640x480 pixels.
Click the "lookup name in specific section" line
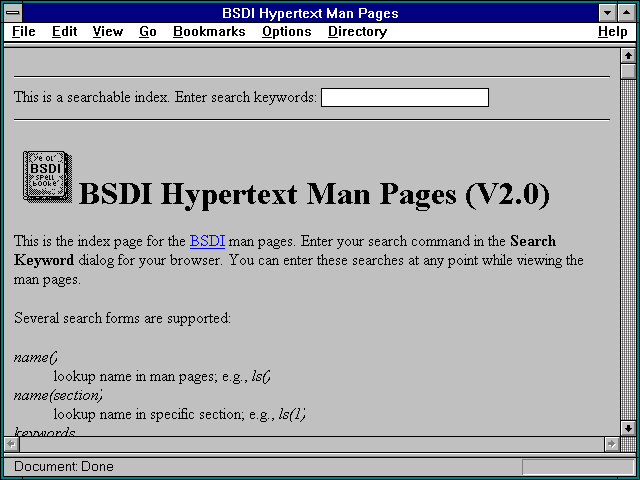pyautogui.click(x=180, y=415)
